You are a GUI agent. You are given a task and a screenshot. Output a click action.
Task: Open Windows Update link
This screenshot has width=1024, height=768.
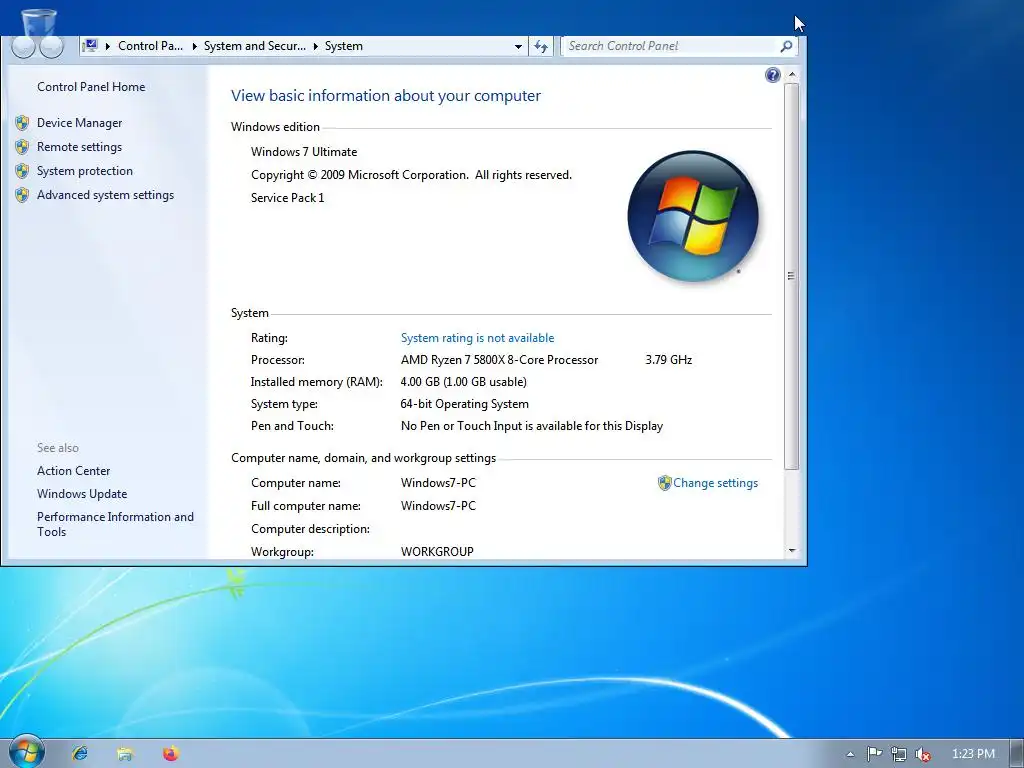[82, 494]
